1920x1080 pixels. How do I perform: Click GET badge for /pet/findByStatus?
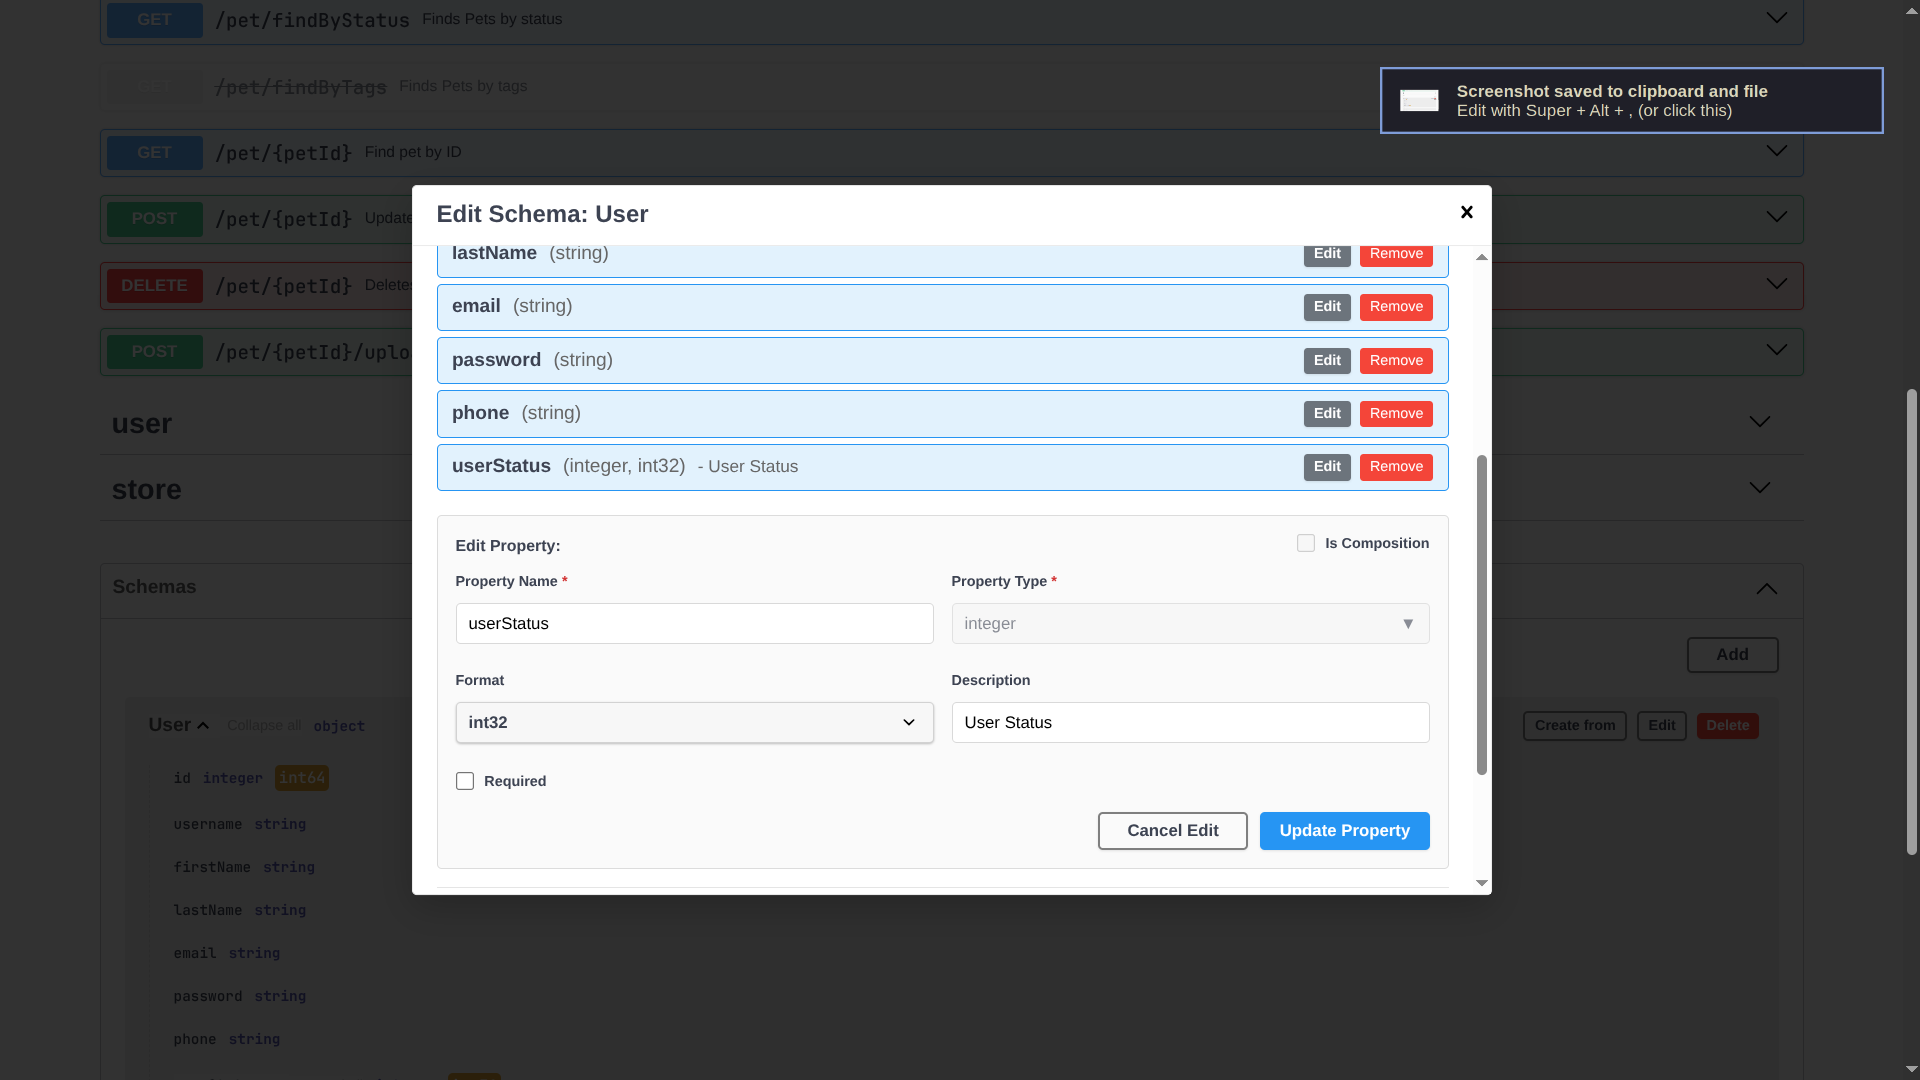[154, 19]
